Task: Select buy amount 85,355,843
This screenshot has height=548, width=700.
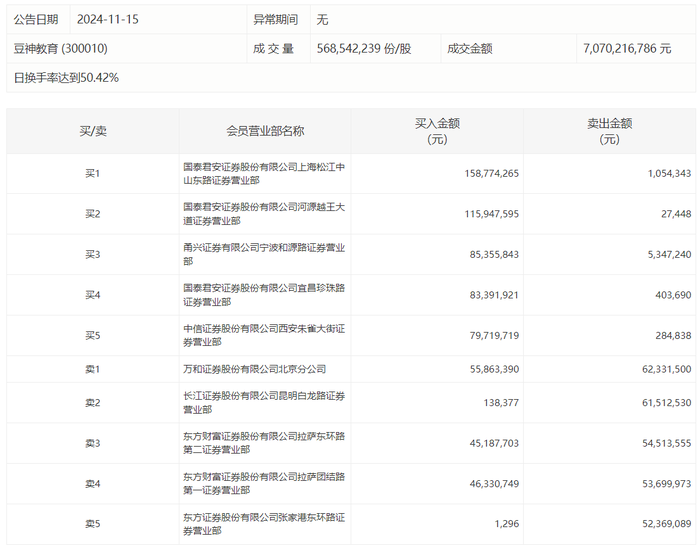Action: point(494,254)
